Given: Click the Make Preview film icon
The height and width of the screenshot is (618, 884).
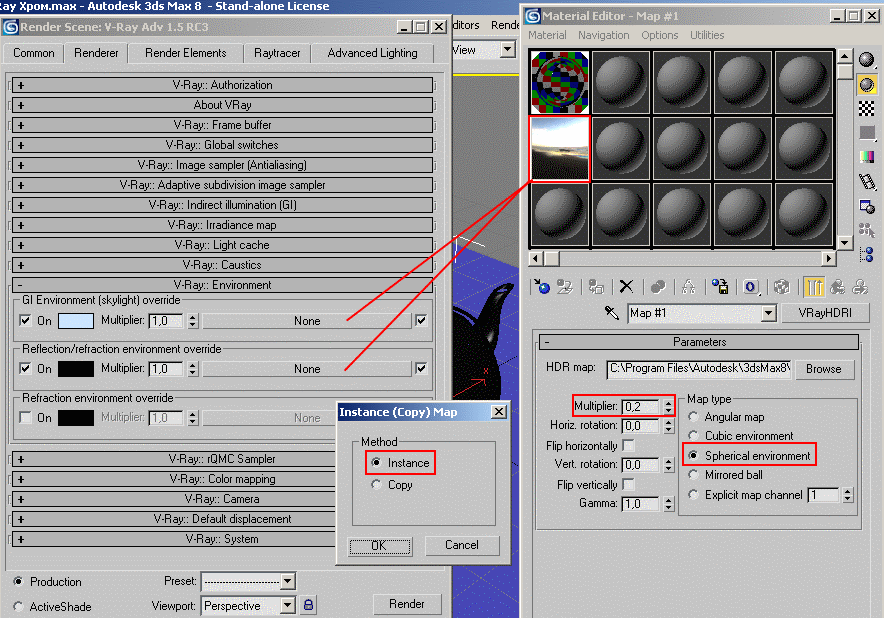Looking at the screenshot, I should [x=867, y=182].
